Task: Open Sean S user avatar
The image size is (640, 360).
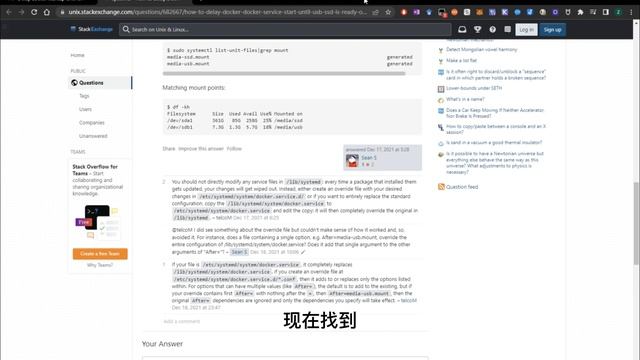Action: [x=352, y=160]
